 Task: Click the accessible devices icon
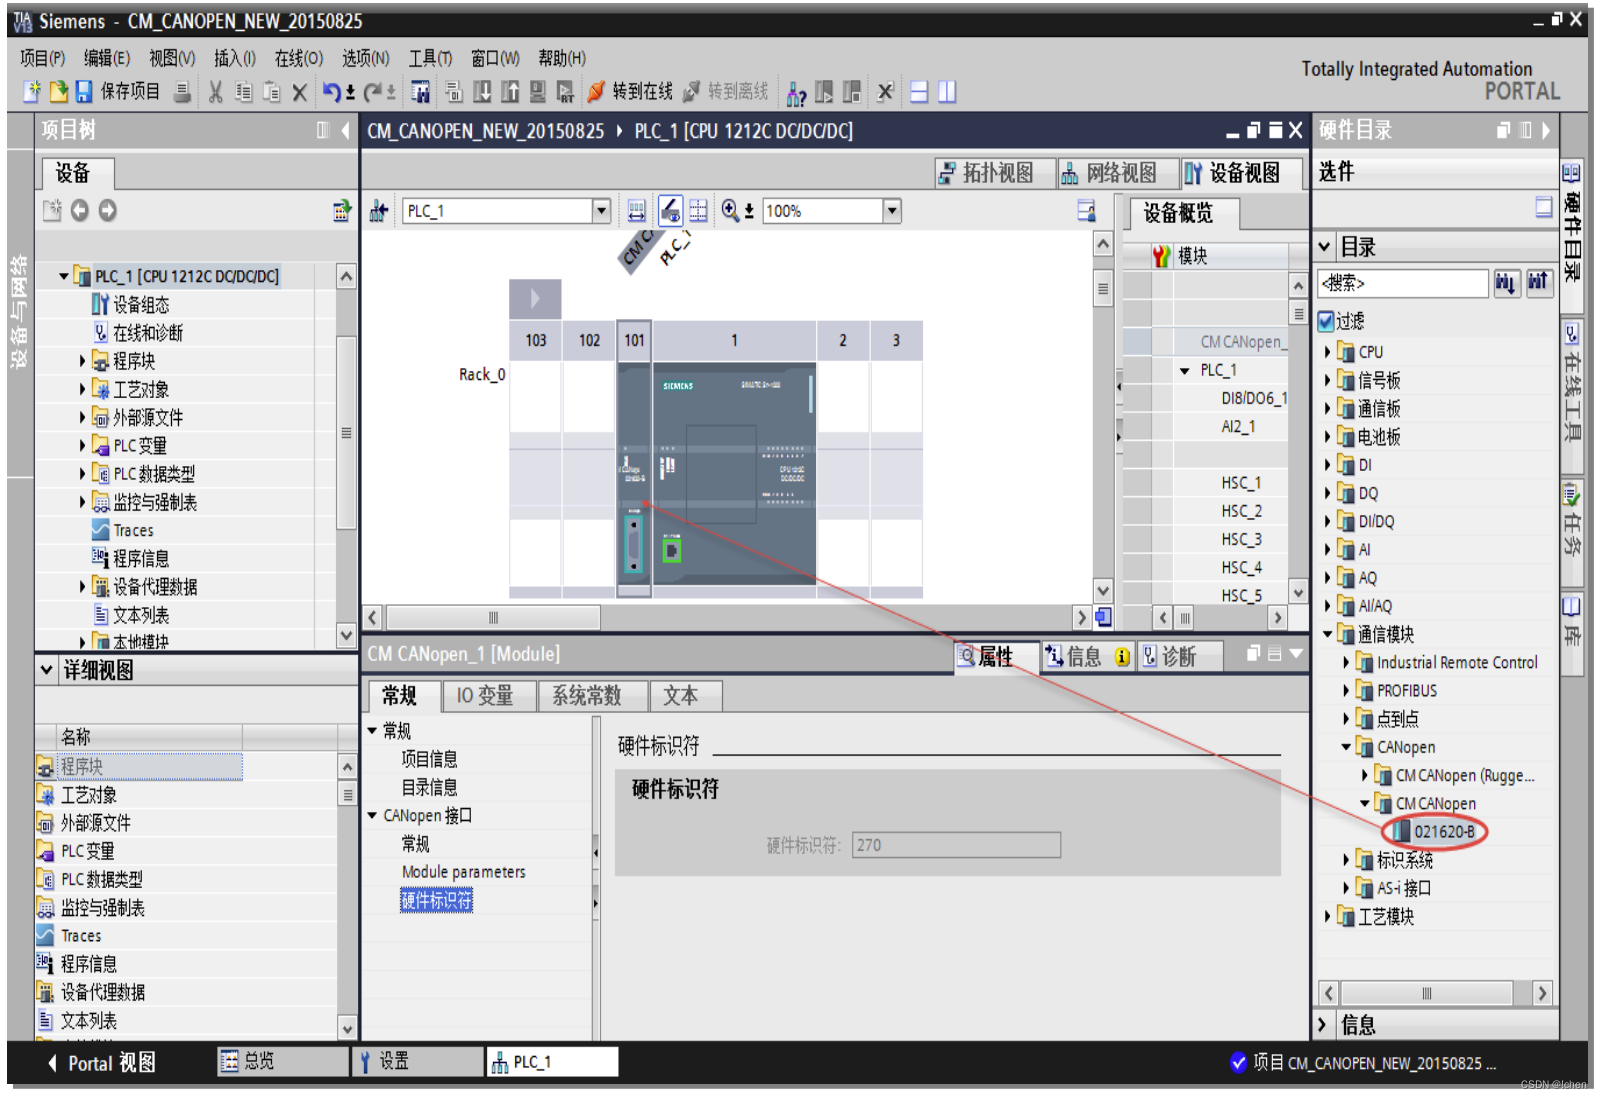796,93
